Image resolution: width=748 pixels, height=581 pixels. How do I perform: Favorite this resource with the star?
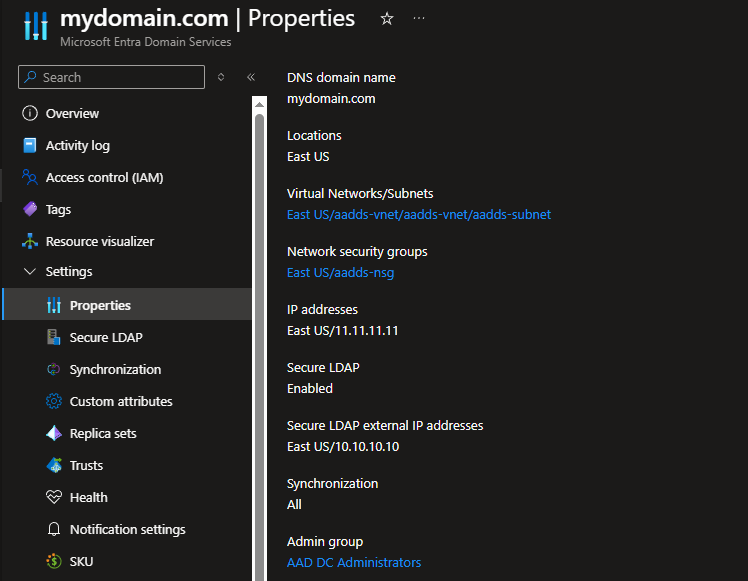click(x=387, y=19)
